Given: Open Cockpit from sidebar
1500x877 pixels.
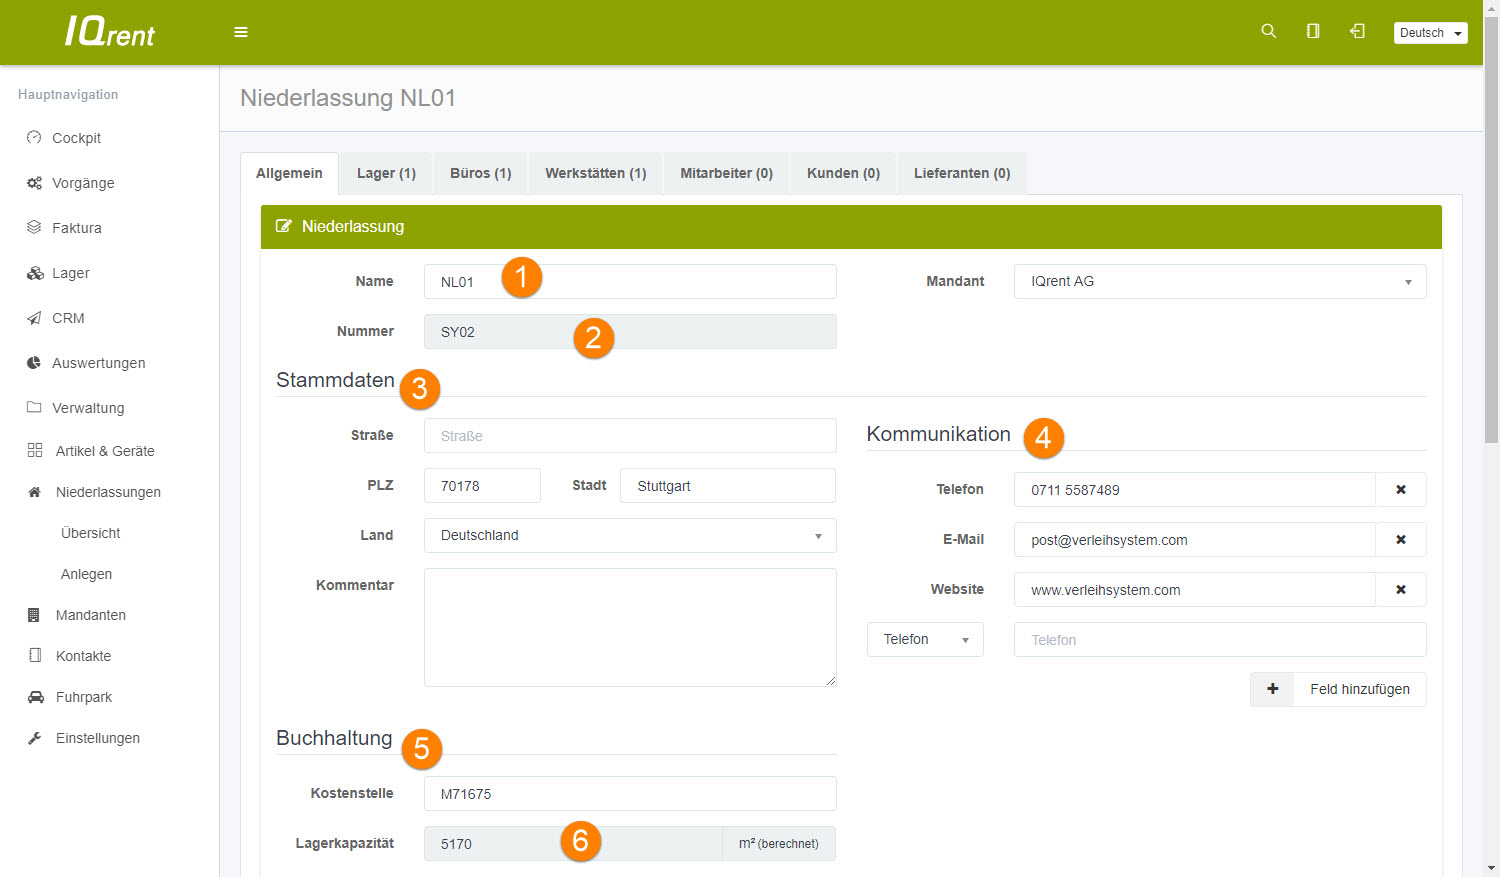Looking at the screenshot, I should pos(76,138).
